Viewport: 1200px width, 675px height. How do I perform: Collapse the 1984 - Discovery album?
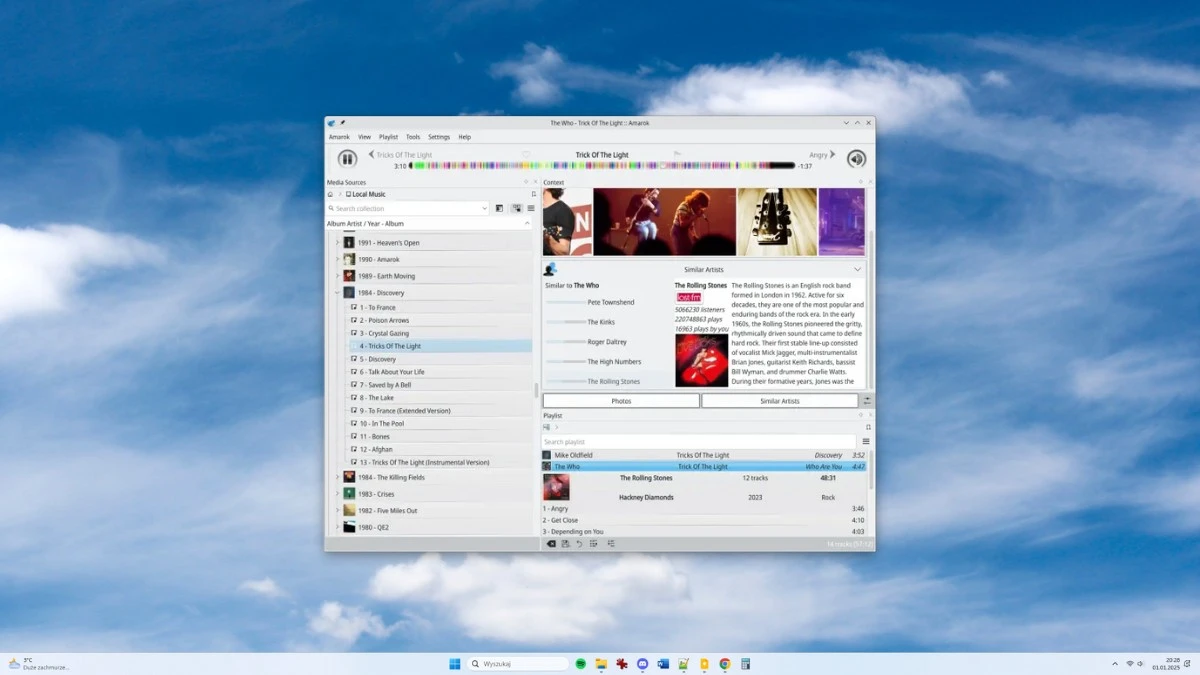coord(337,293)
